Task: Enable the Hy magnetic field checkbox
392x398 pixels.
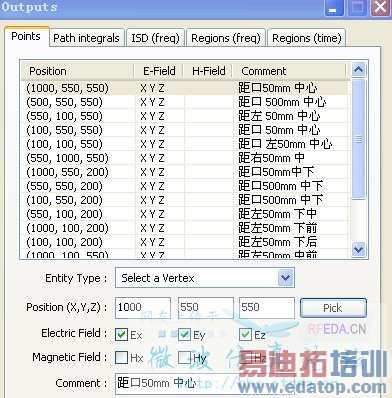Action: (184, 358)
